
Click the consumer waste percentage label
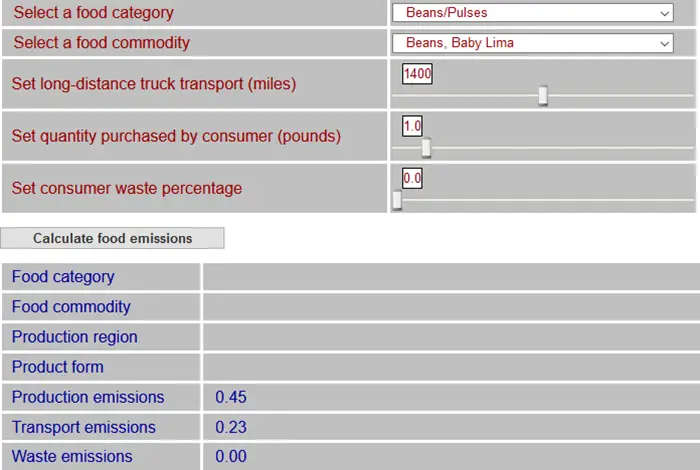tap(127, 188)
